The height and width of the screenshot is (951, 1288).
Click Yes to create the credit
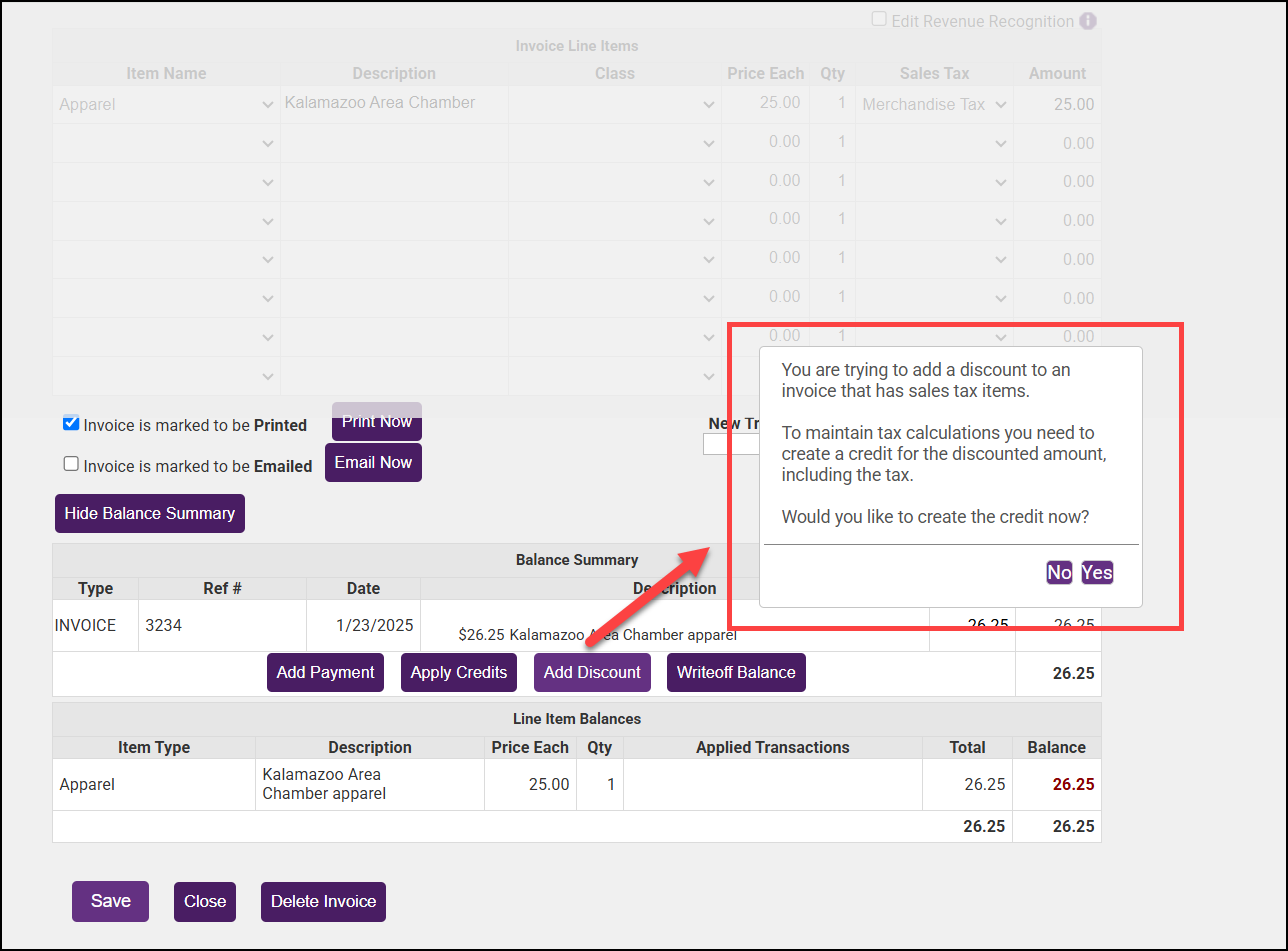1096,572
